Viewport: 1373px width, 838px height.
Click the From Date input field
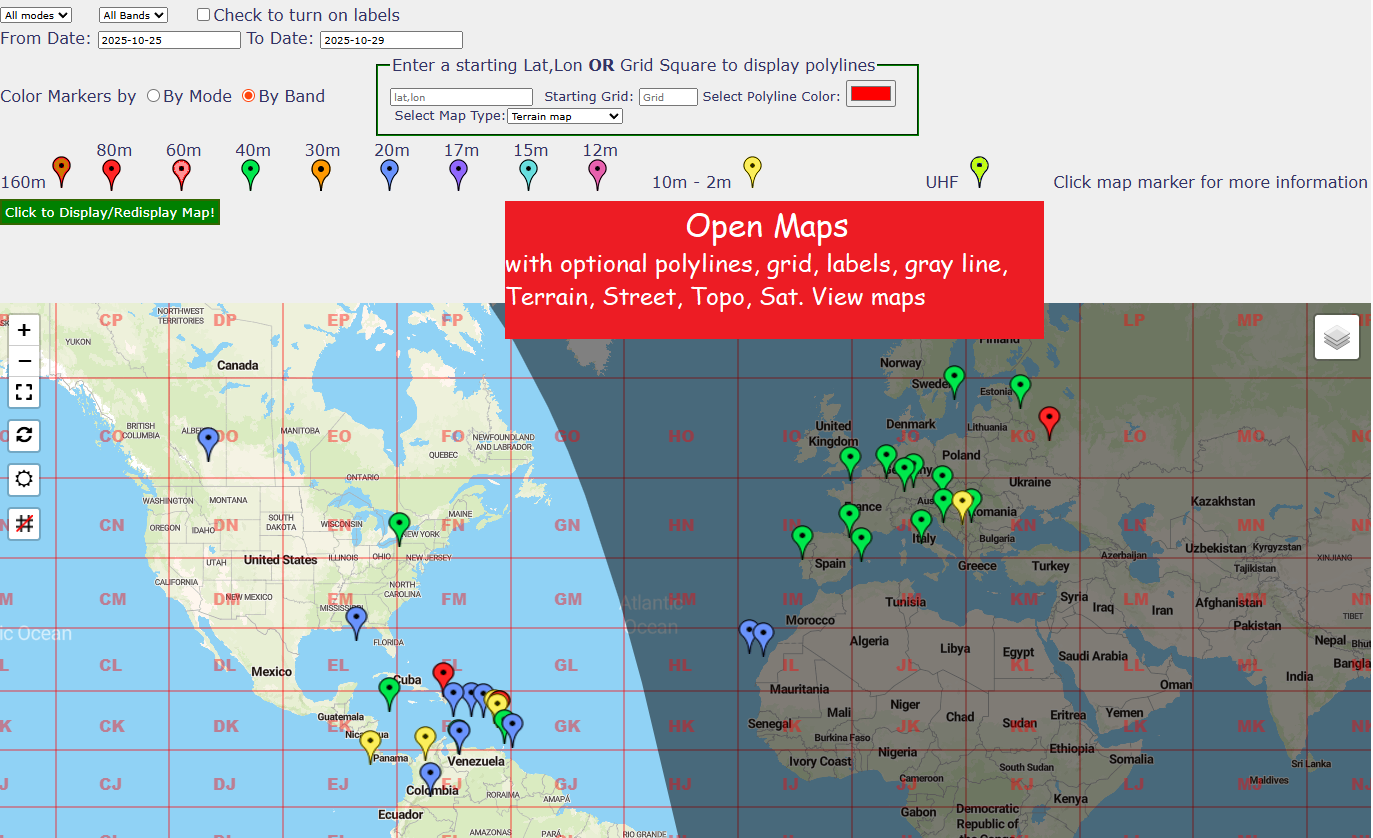[169, 40]
